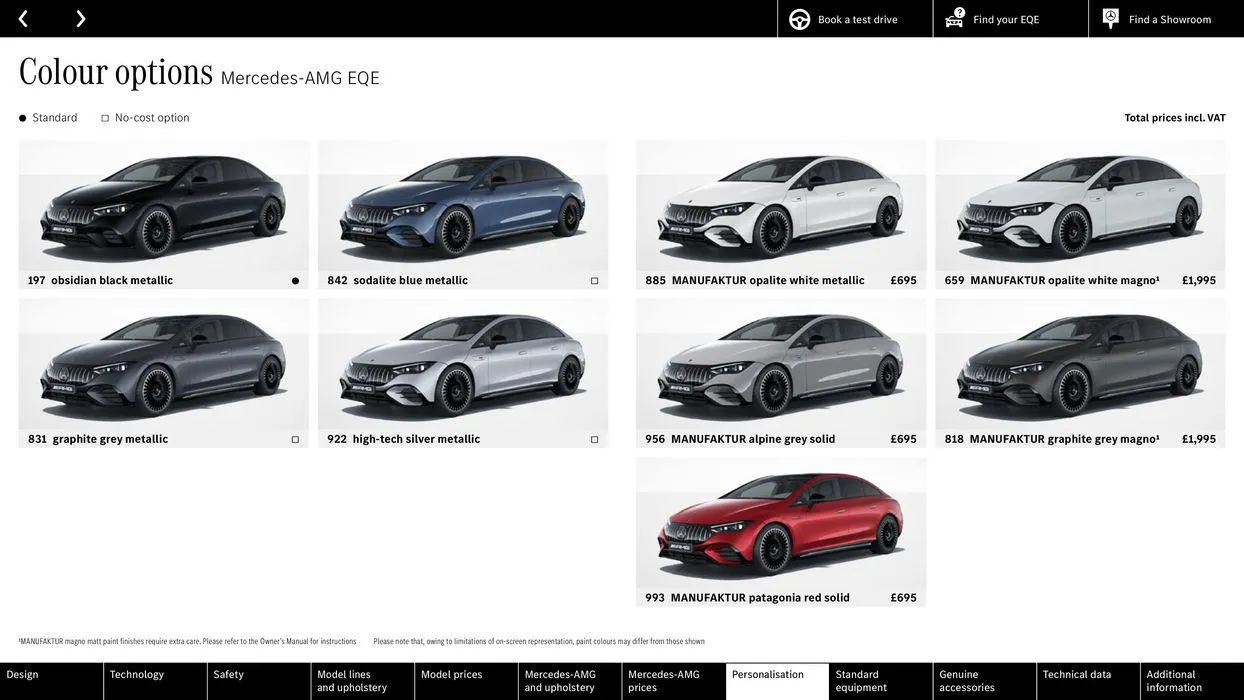The image size is (1244, 700).
Task: Click the £1,995 price for opalite white magno
Action: pyautogui.click(x=1199, y=281)
